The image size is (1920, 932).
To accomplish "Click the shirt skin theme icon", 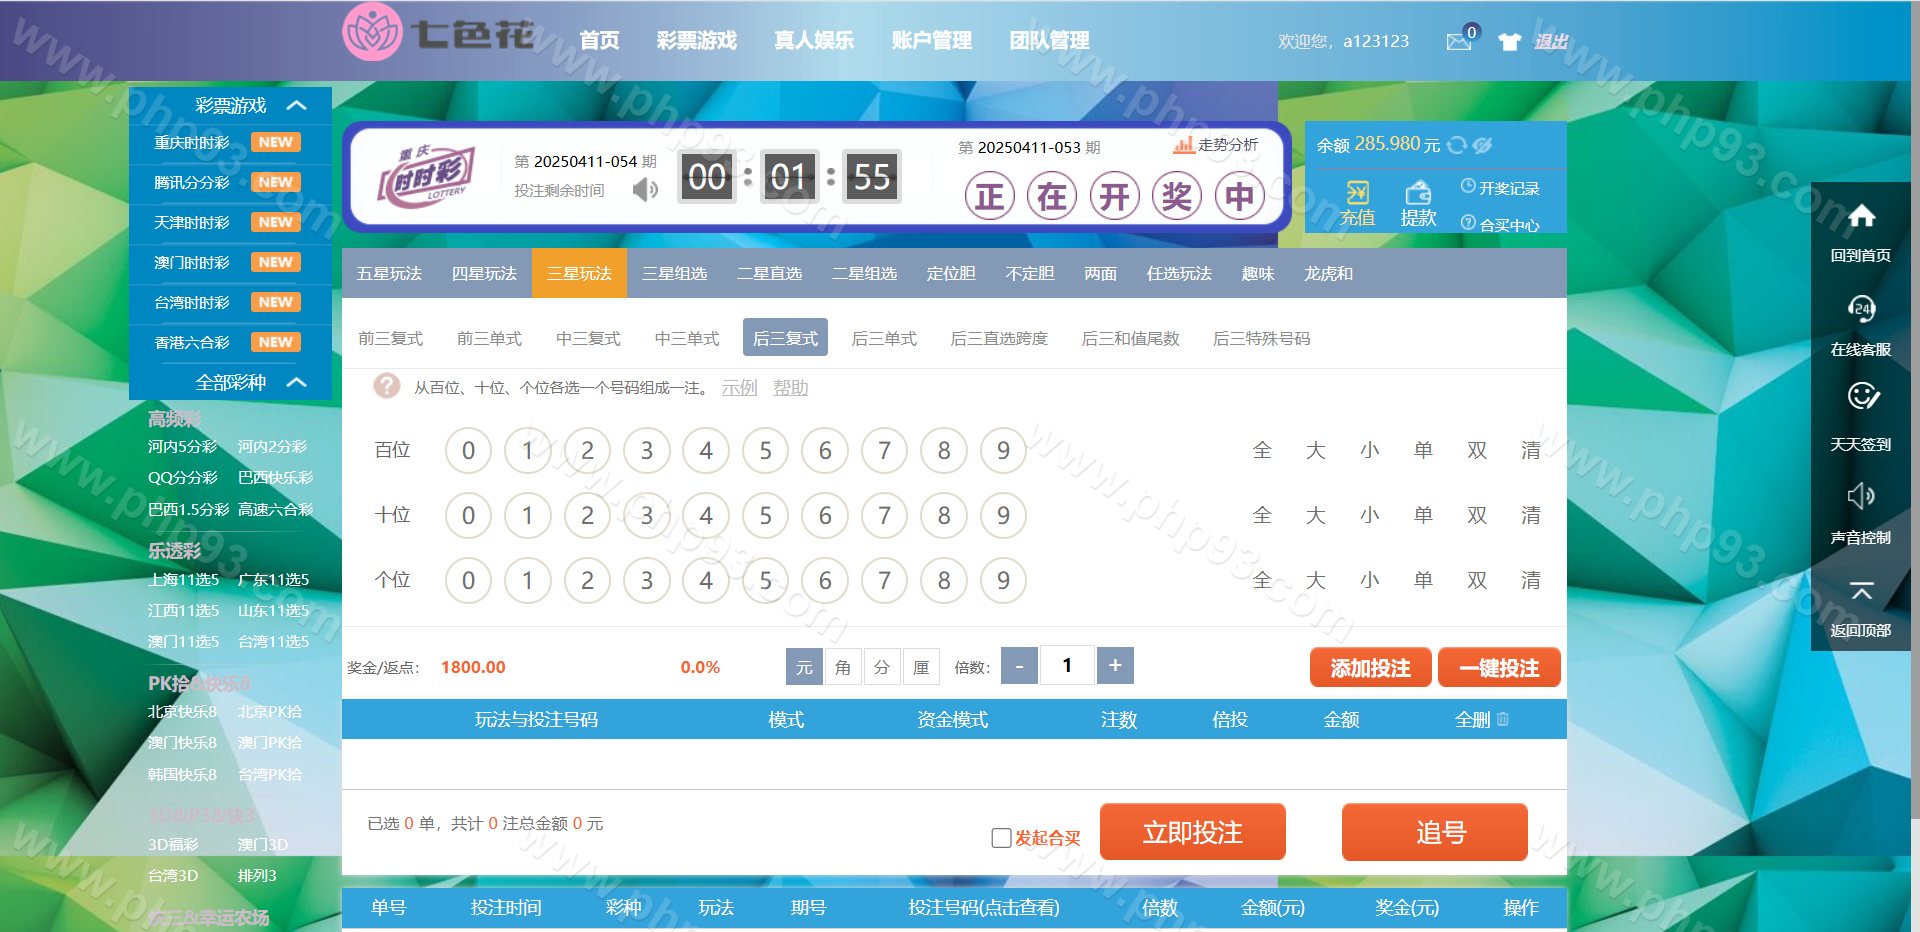I will 1509,41.
